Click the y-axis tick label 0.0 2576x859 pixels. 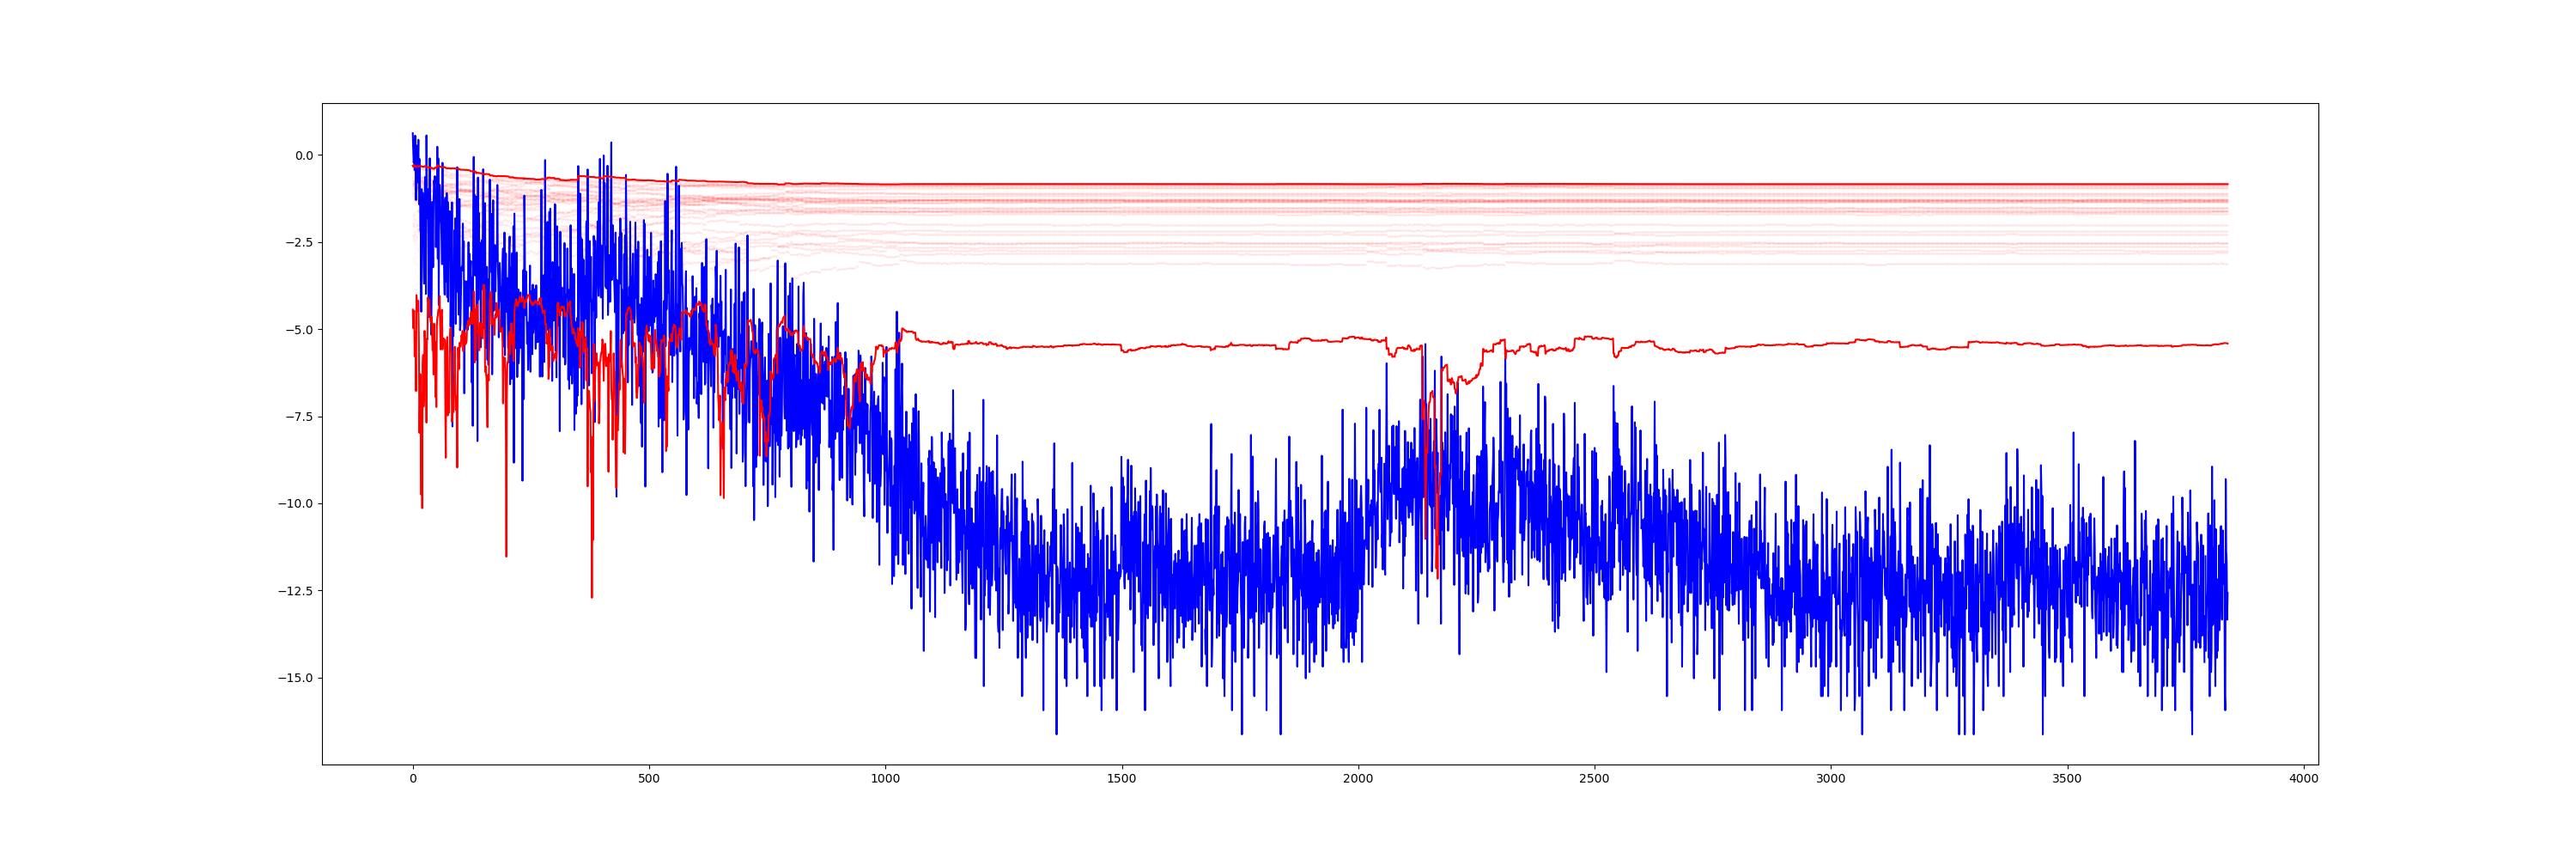click(x=304, y=155)
